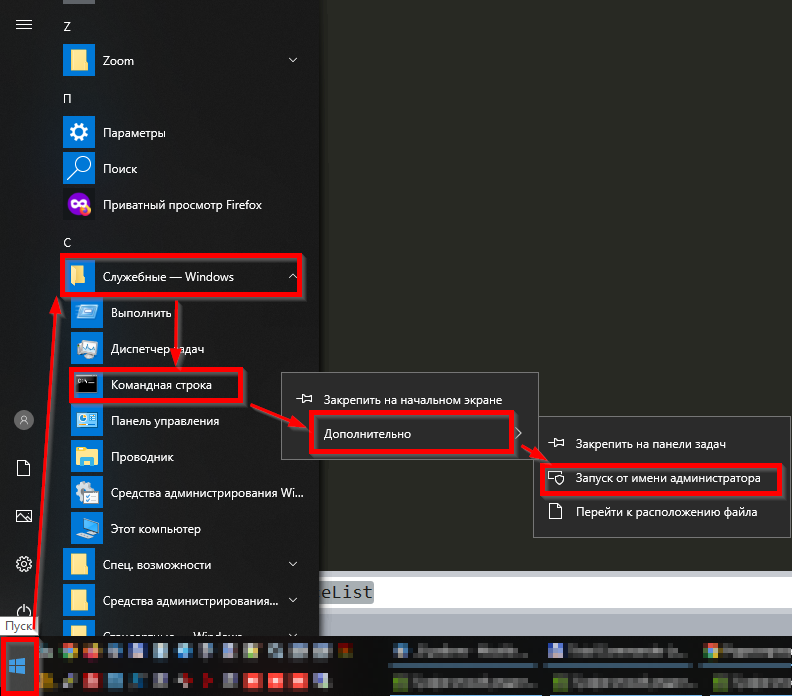The width and height of the screenshot is (792, 696).
Task: Launch Диспетчер задач icon
Action: pyautogui.click(x=87, y=349)
